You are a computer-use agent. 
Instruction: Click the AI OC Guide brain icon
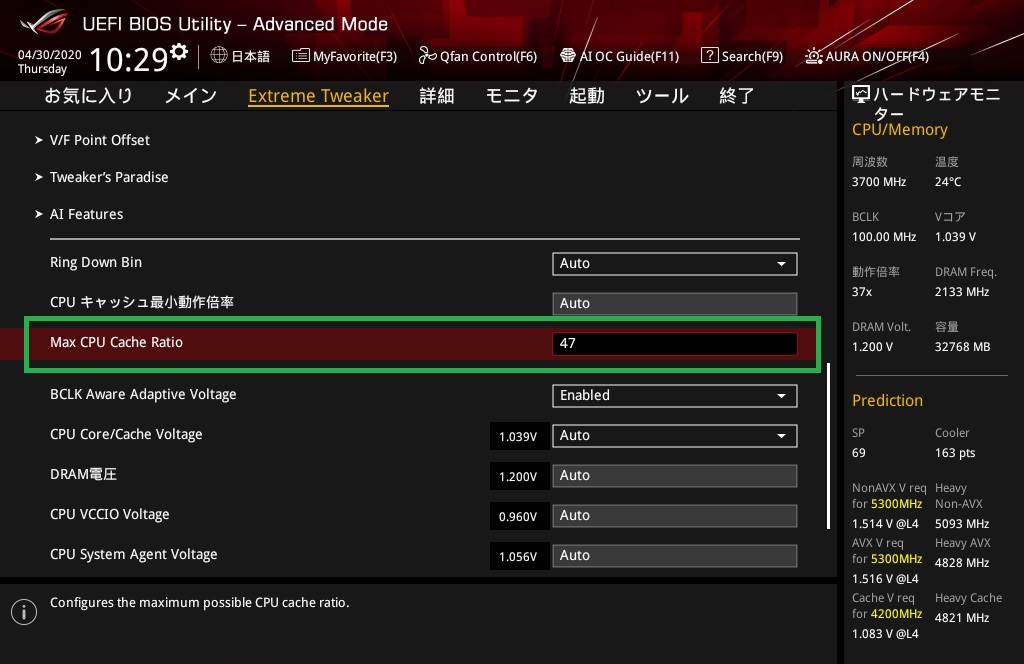pyautogui.click(x=568, y=55)
